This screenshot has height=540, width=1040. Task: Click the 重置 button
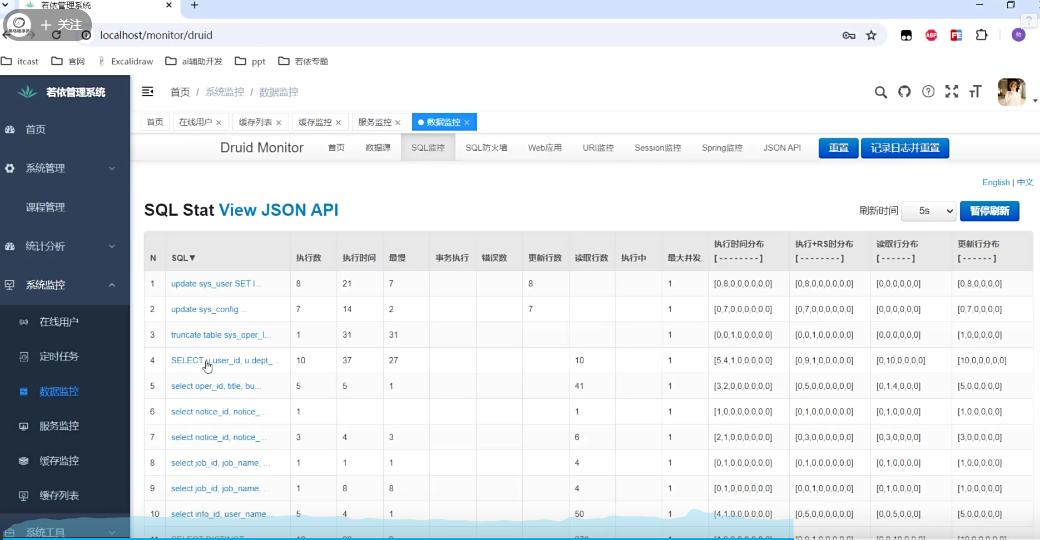838,148
